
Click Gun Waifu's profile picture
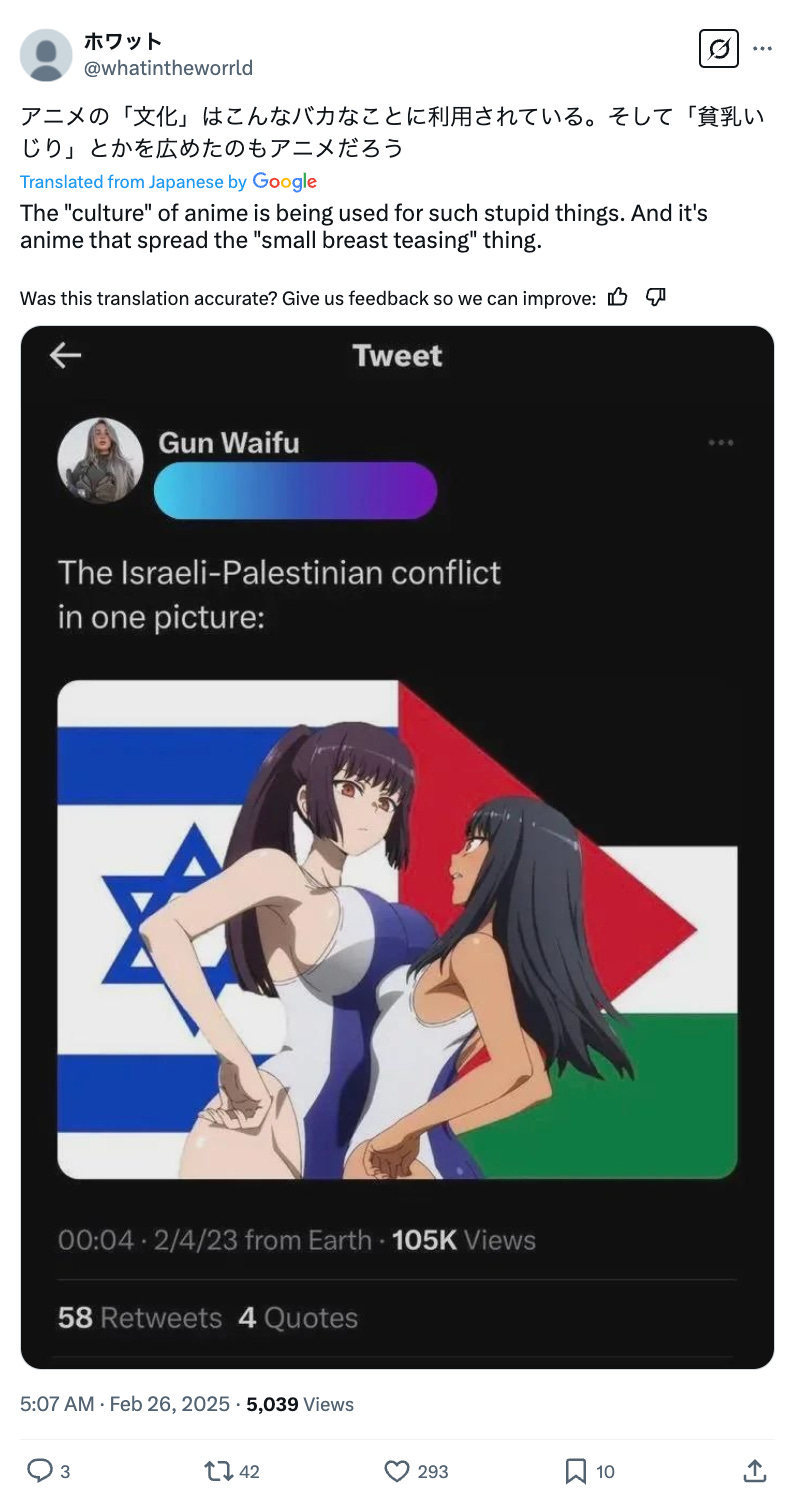[x=100, y=460]
